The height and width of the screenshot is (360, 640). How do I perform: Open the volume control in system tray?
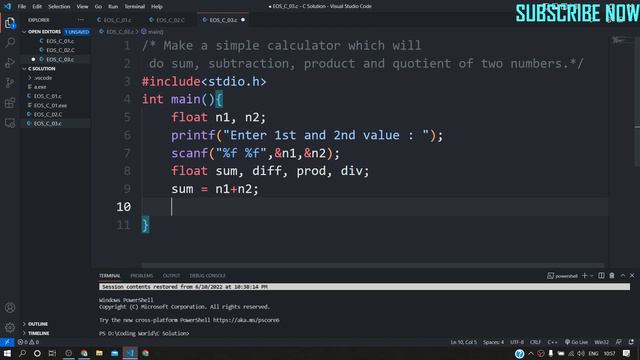coord(581,353)
